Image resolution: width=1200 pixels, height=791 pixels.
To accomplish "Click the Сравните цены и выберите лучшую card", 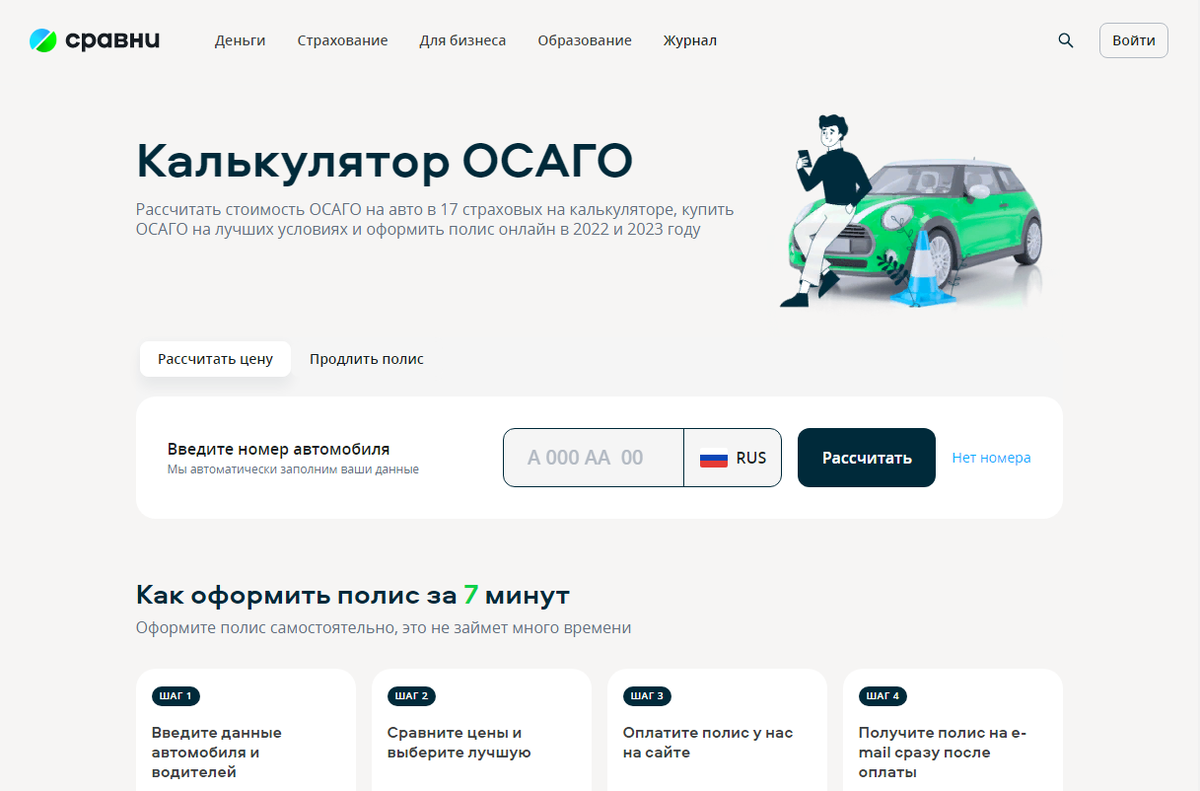I will [482, 730].
